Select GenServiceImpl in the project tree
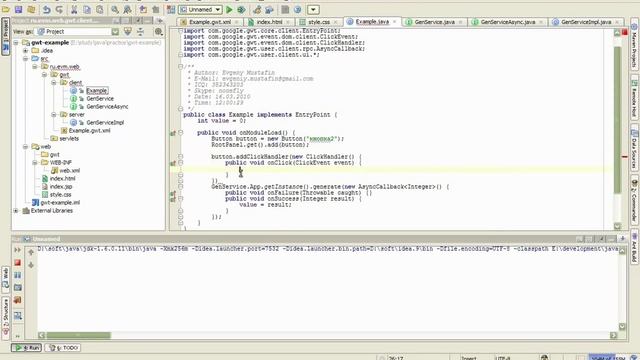Viewport: 640px width, 360px height. coord(105,122)
